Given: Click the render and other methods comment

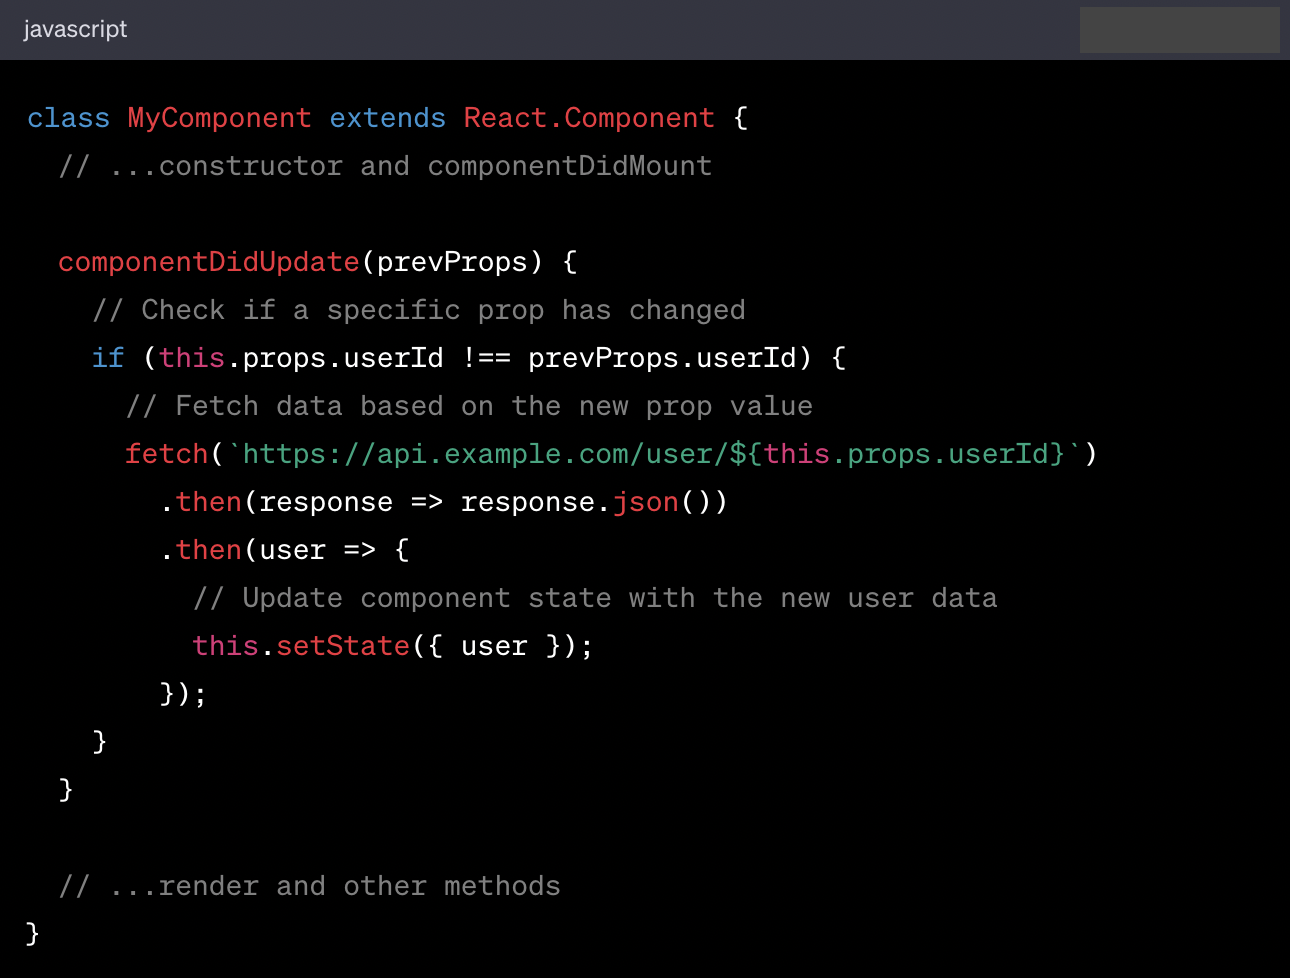Looking at the screenshot, I should [309, 885].
